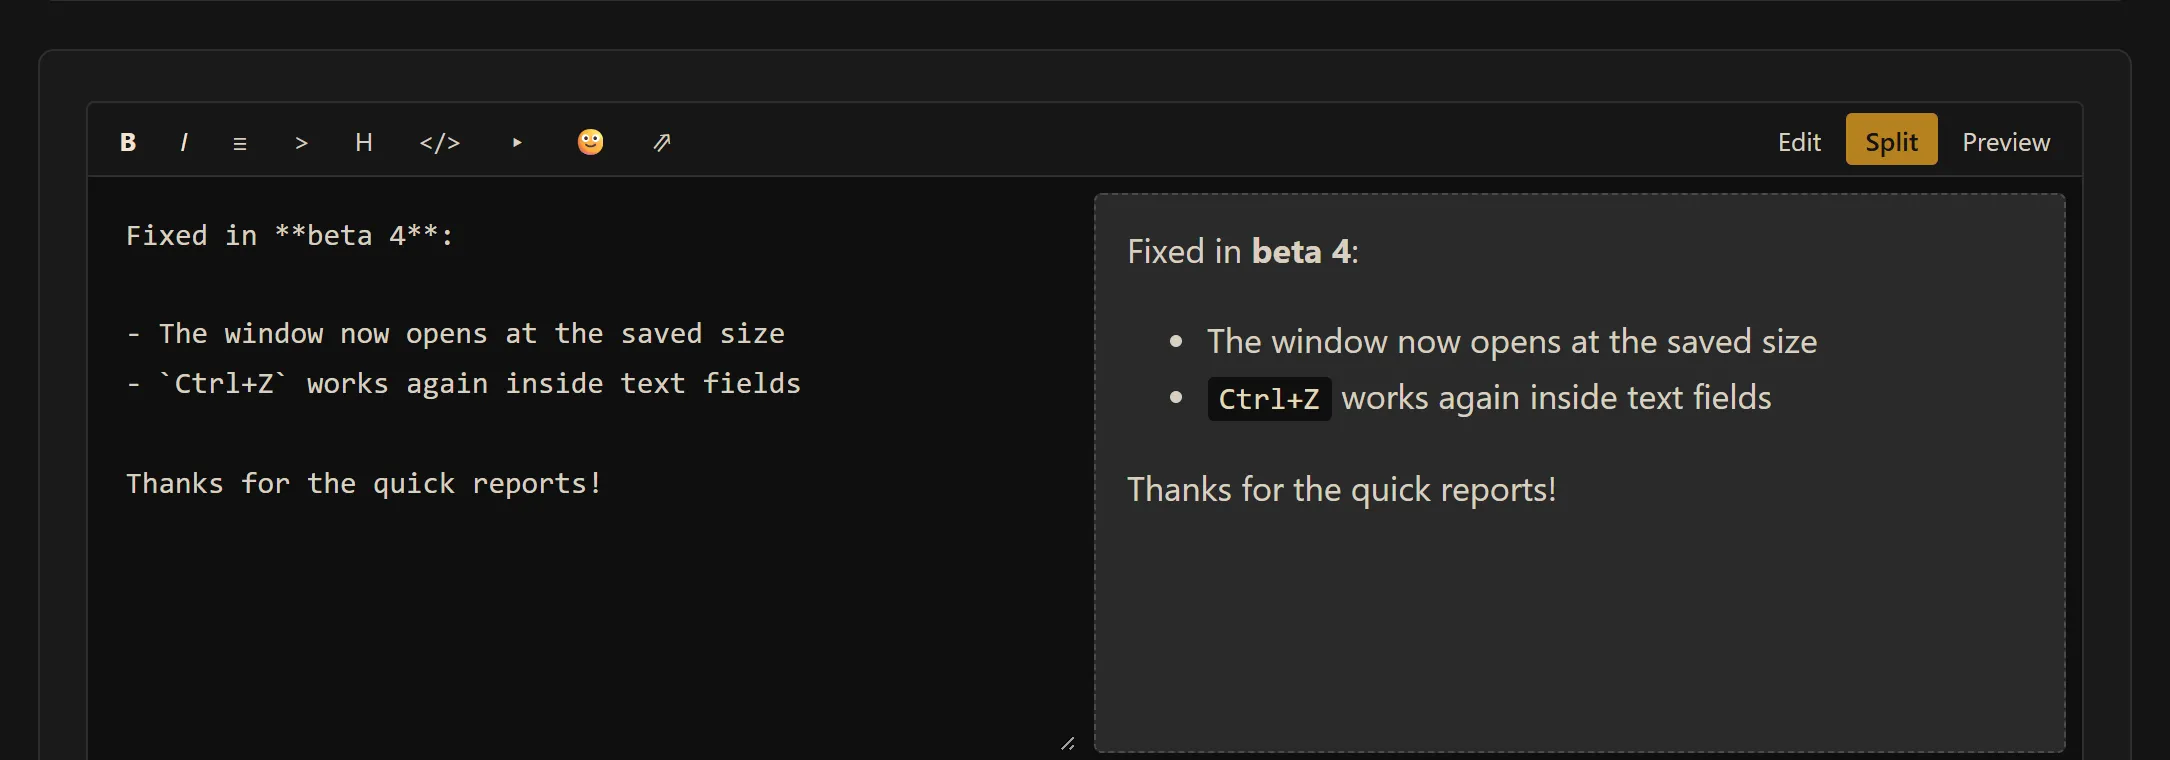Open the emoji picker smiley icon
Viewport: 2170px width, 760px height.
591,142
